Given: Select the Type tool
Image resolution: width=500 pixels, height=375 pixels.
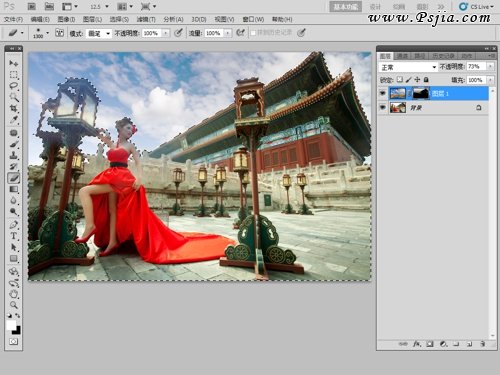Looking at the screenshot, I should tap(13, 236).
